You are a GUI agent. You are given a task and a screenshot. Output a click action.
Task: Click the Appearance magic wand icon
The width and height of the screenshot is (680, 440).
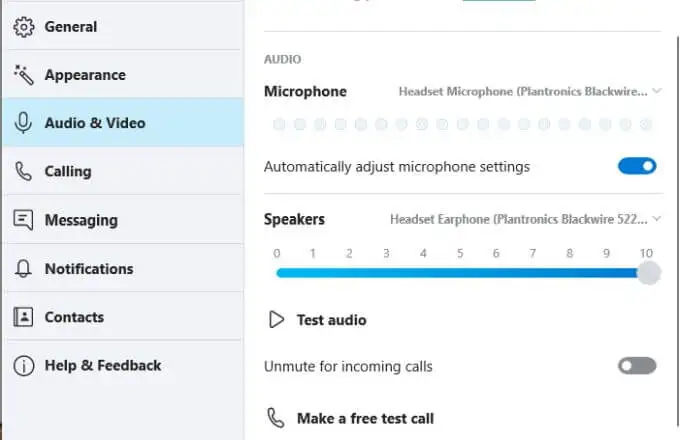[23, 75]
